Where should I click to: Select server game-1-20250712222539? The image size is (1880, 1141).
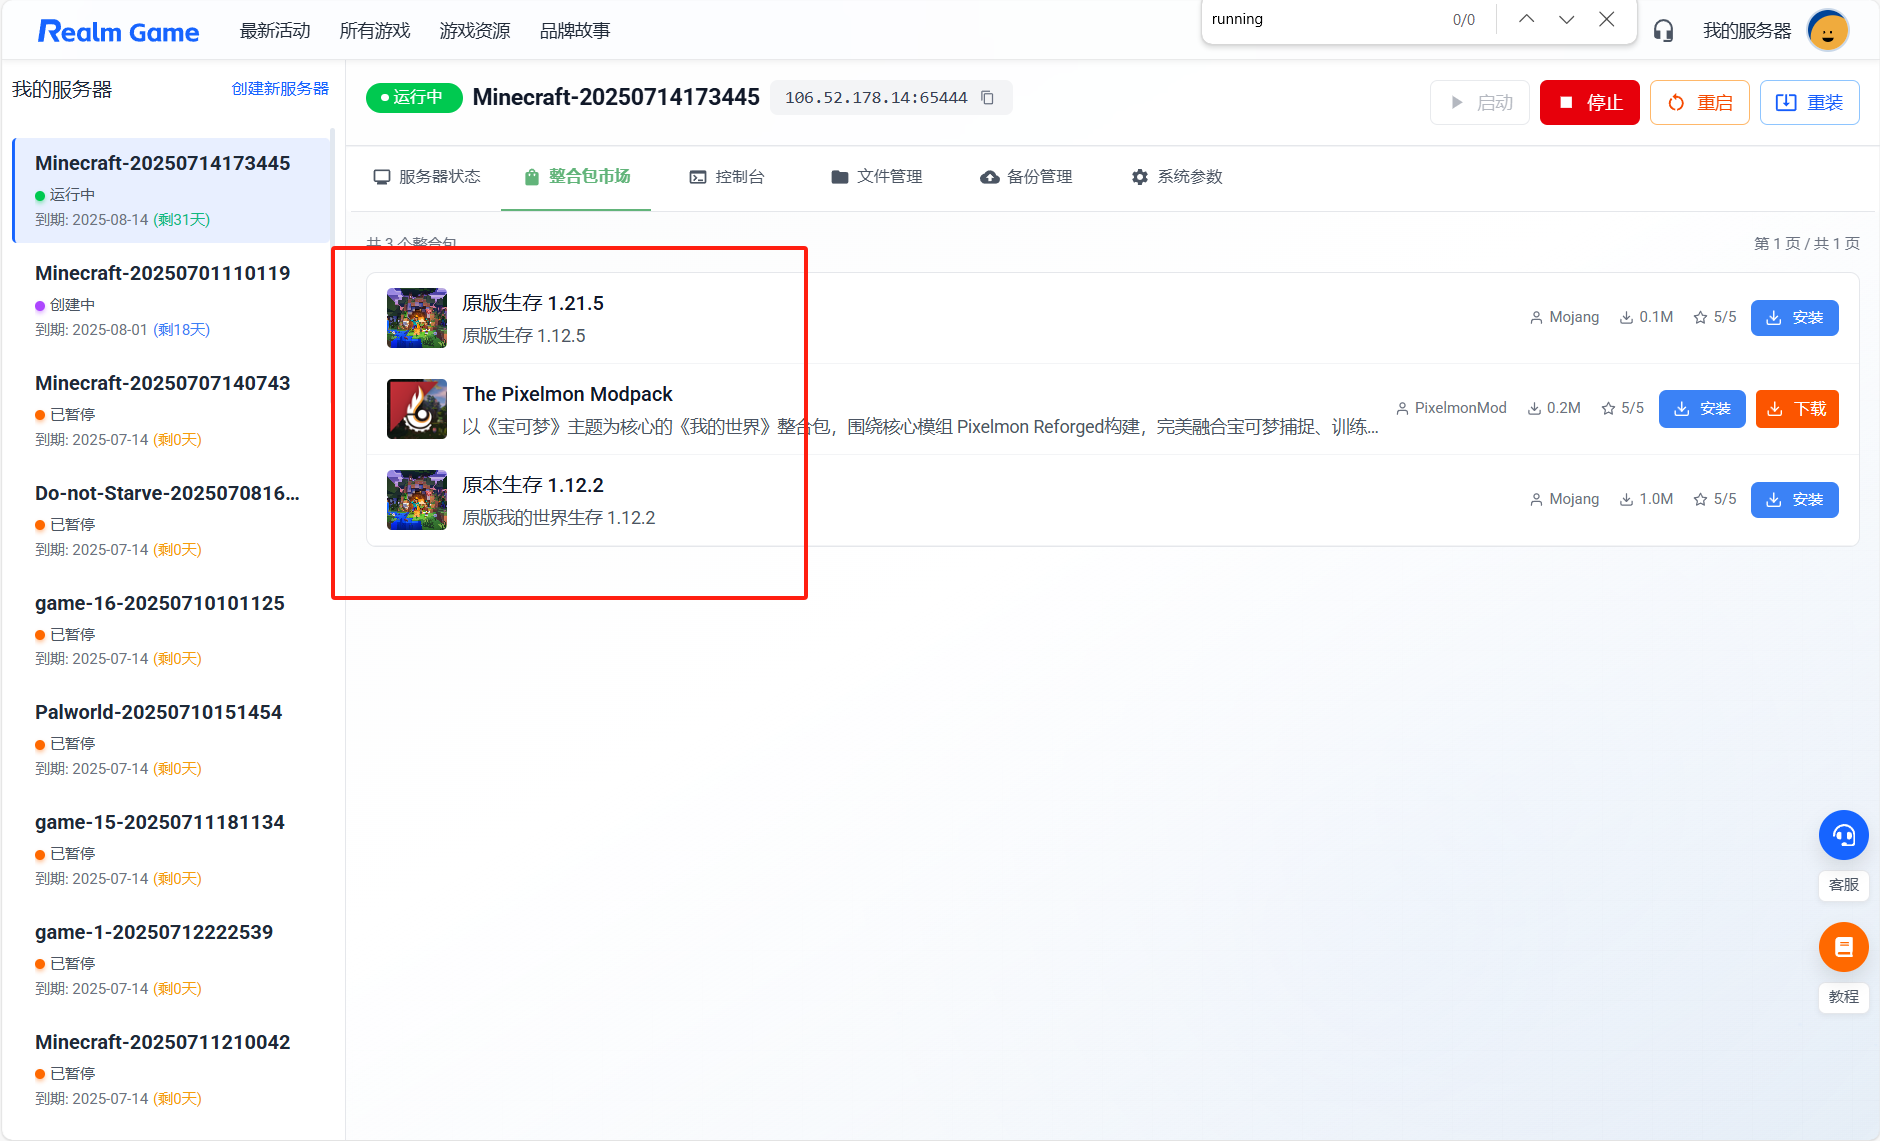point(172,959)
